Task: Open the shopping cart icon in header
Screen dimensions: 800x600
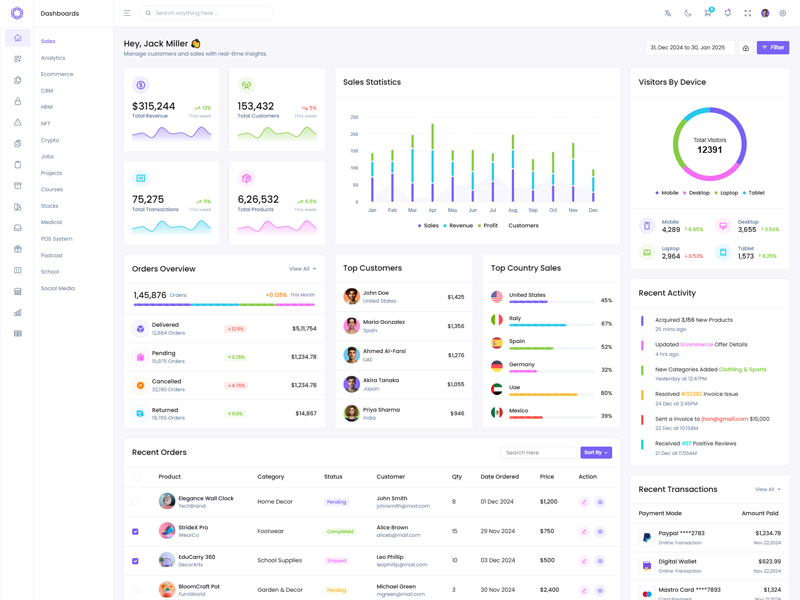Action: 707,13
